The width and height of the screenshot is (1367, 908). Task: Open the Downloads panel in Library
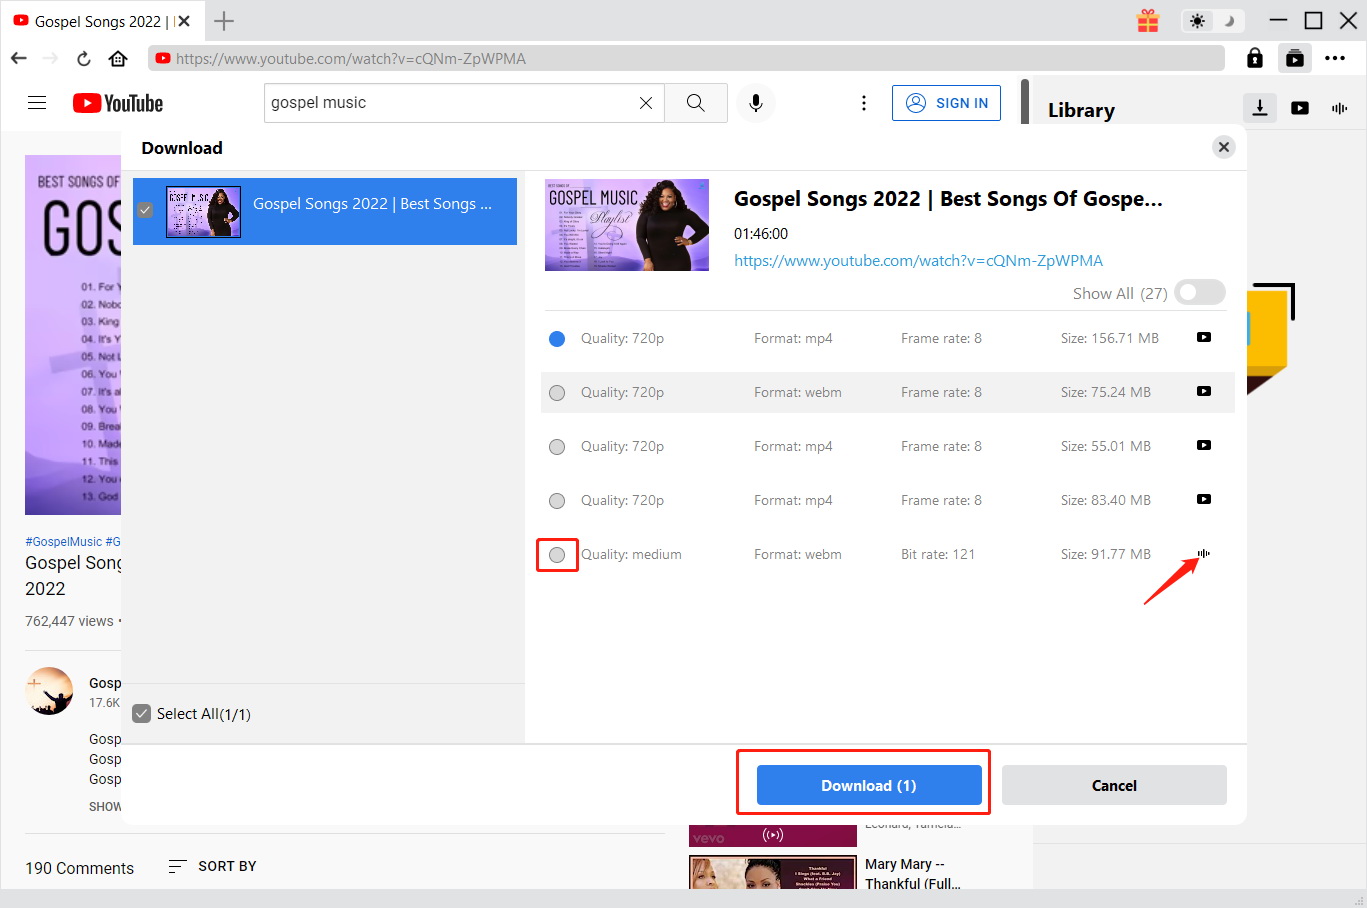click(x=1259, y=108)
